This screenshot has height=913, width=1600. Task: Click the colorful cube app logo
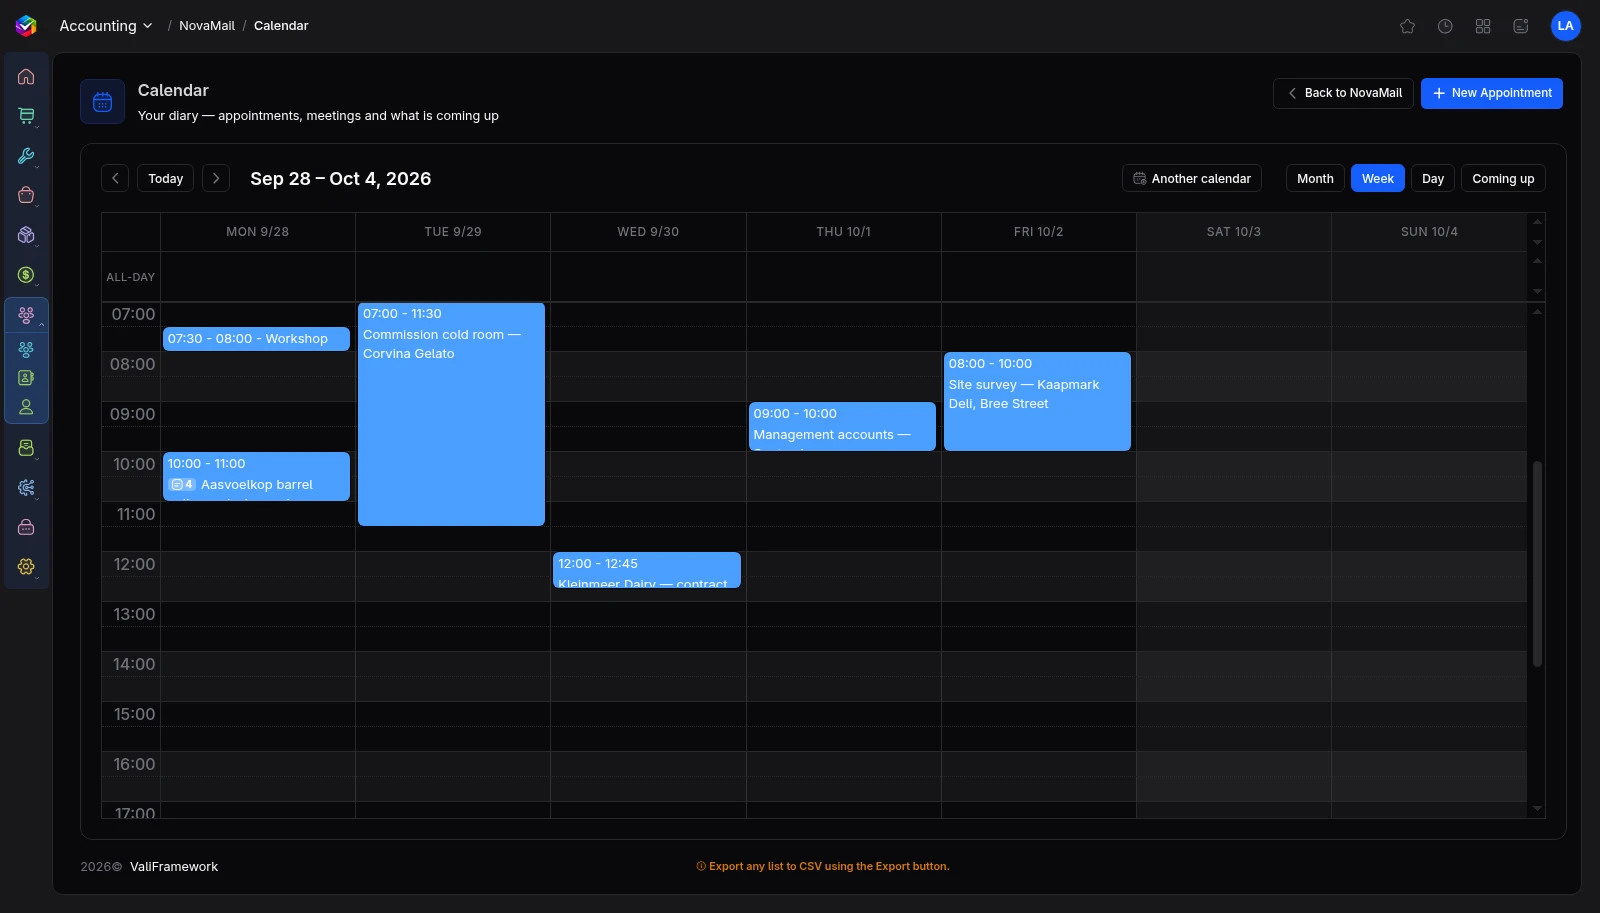pyautogui.click(x=26, y=26)
